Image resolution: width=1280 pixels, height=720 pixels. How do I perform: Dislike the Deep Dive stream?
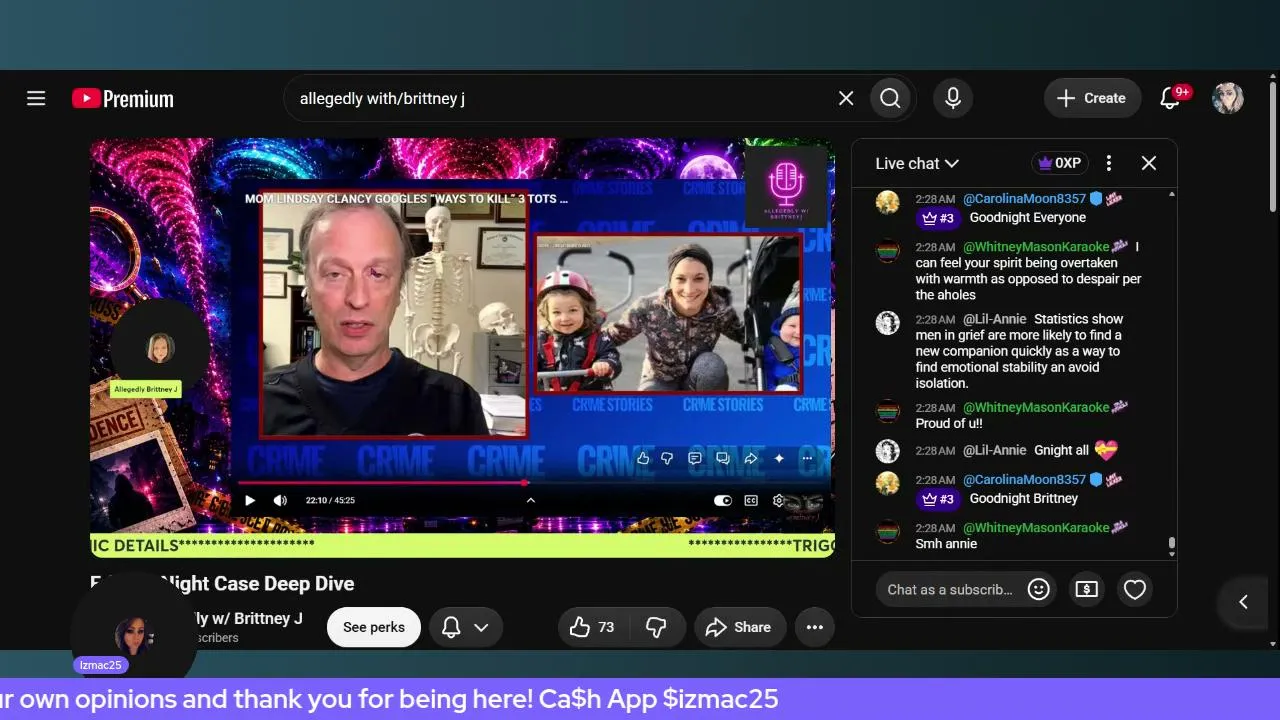(x=656, y=627)
